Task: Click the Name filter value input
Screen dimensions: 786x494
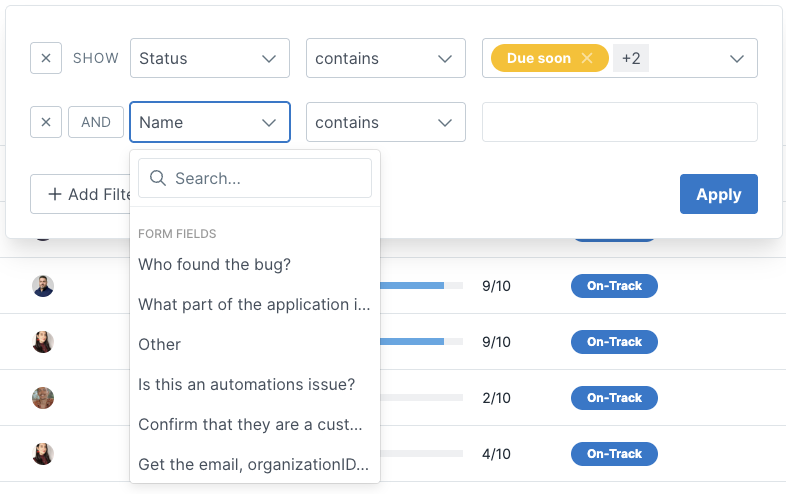Action: 620,122
